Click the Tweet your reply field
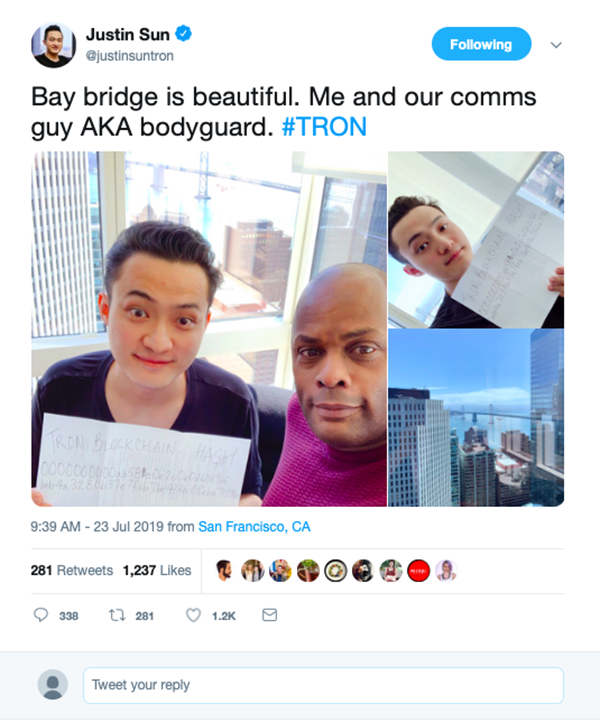This screenshot has height=722, width=600. point(323,685)
